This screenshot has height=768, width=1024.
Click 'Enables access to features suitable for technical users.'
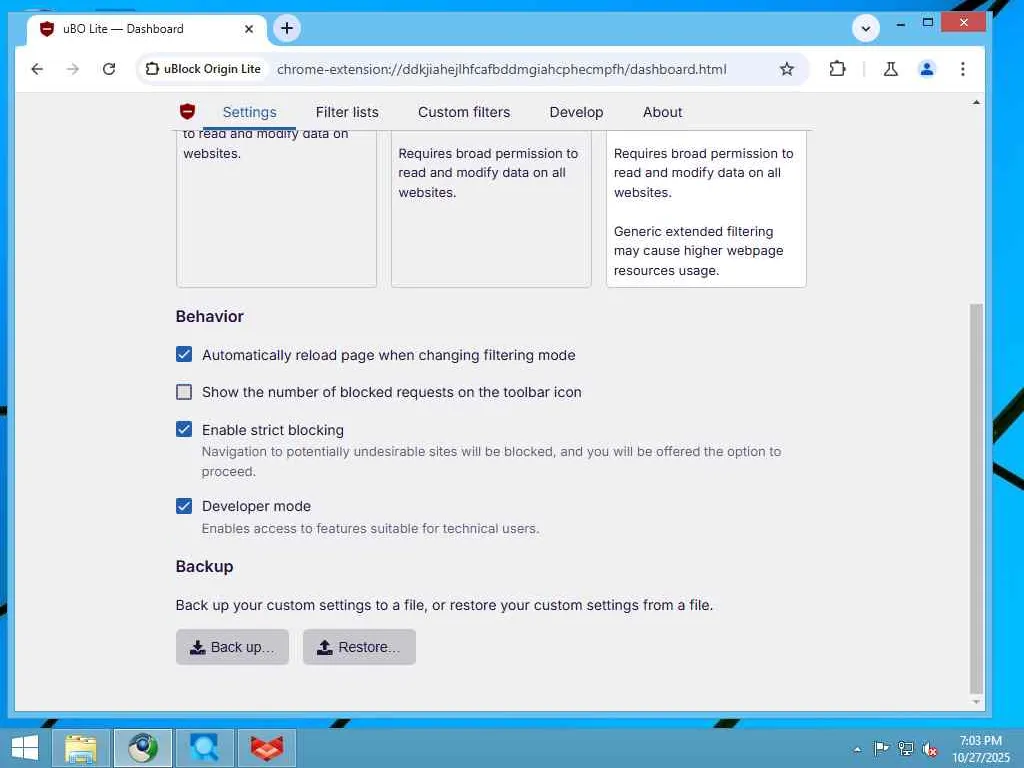point(370,528)
